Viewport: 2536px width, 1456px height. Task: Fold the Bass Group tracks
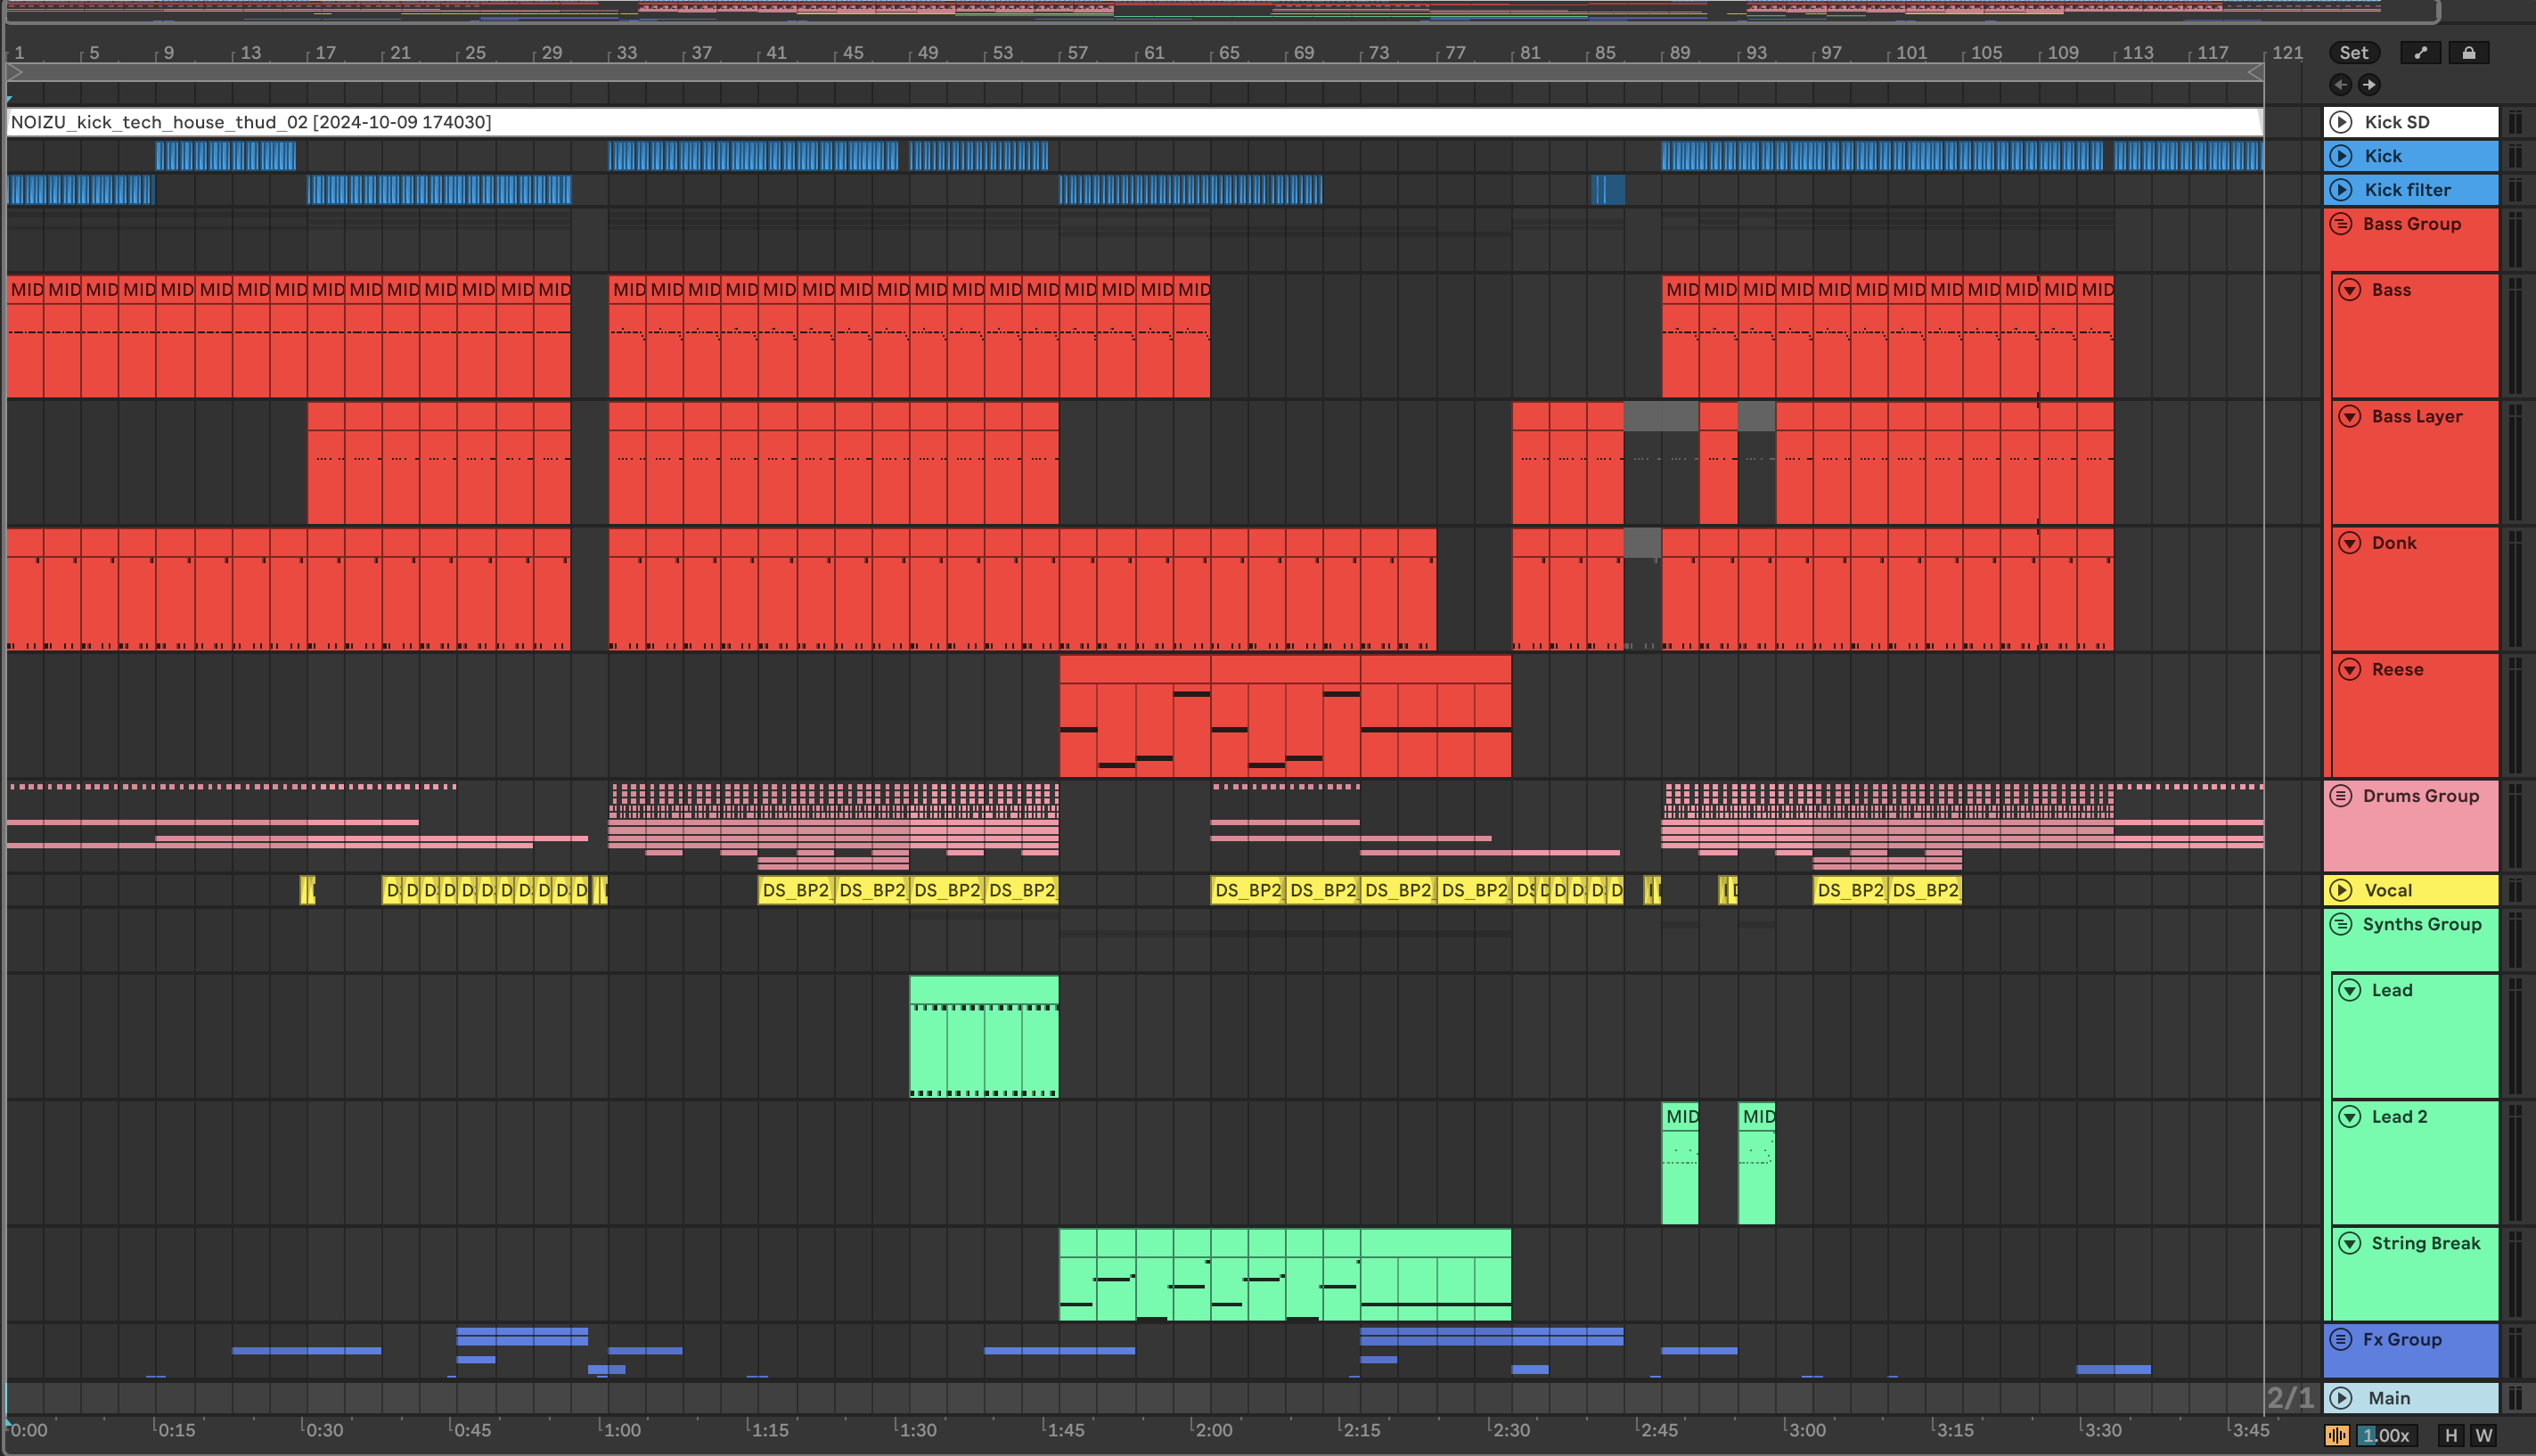(2341, 224)
